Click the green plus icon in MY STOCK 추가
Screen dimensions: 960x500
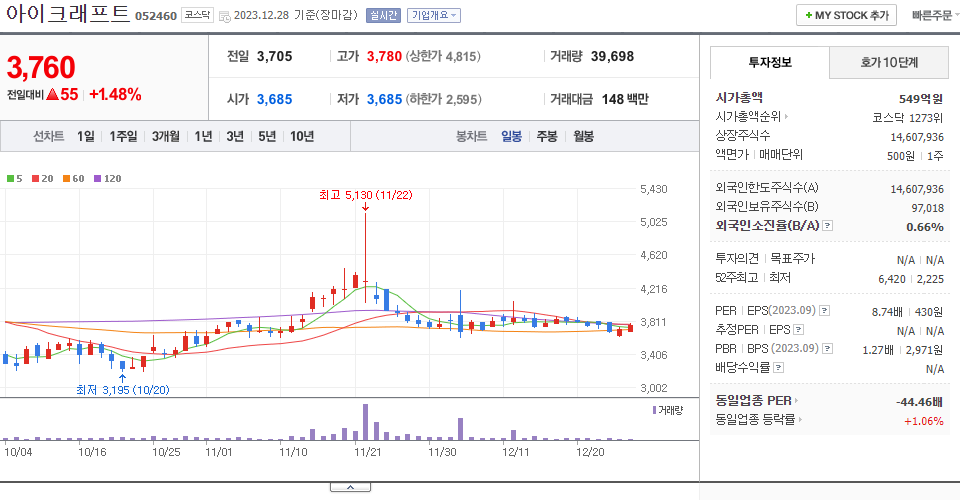[809, 15]
